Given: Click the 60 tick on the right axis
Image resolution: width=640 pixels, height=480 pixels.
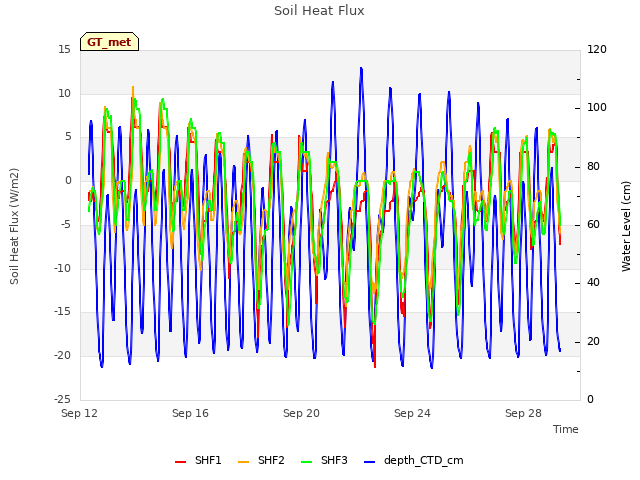Looking at the screenshot, I should pyautogui.click(x=593, y=224).
